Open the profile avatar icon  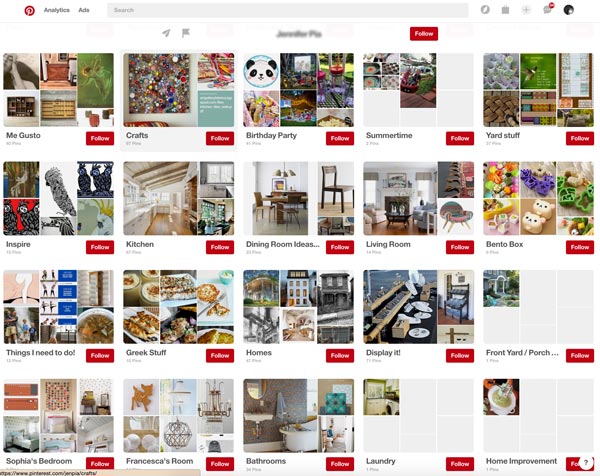[569, 10]
